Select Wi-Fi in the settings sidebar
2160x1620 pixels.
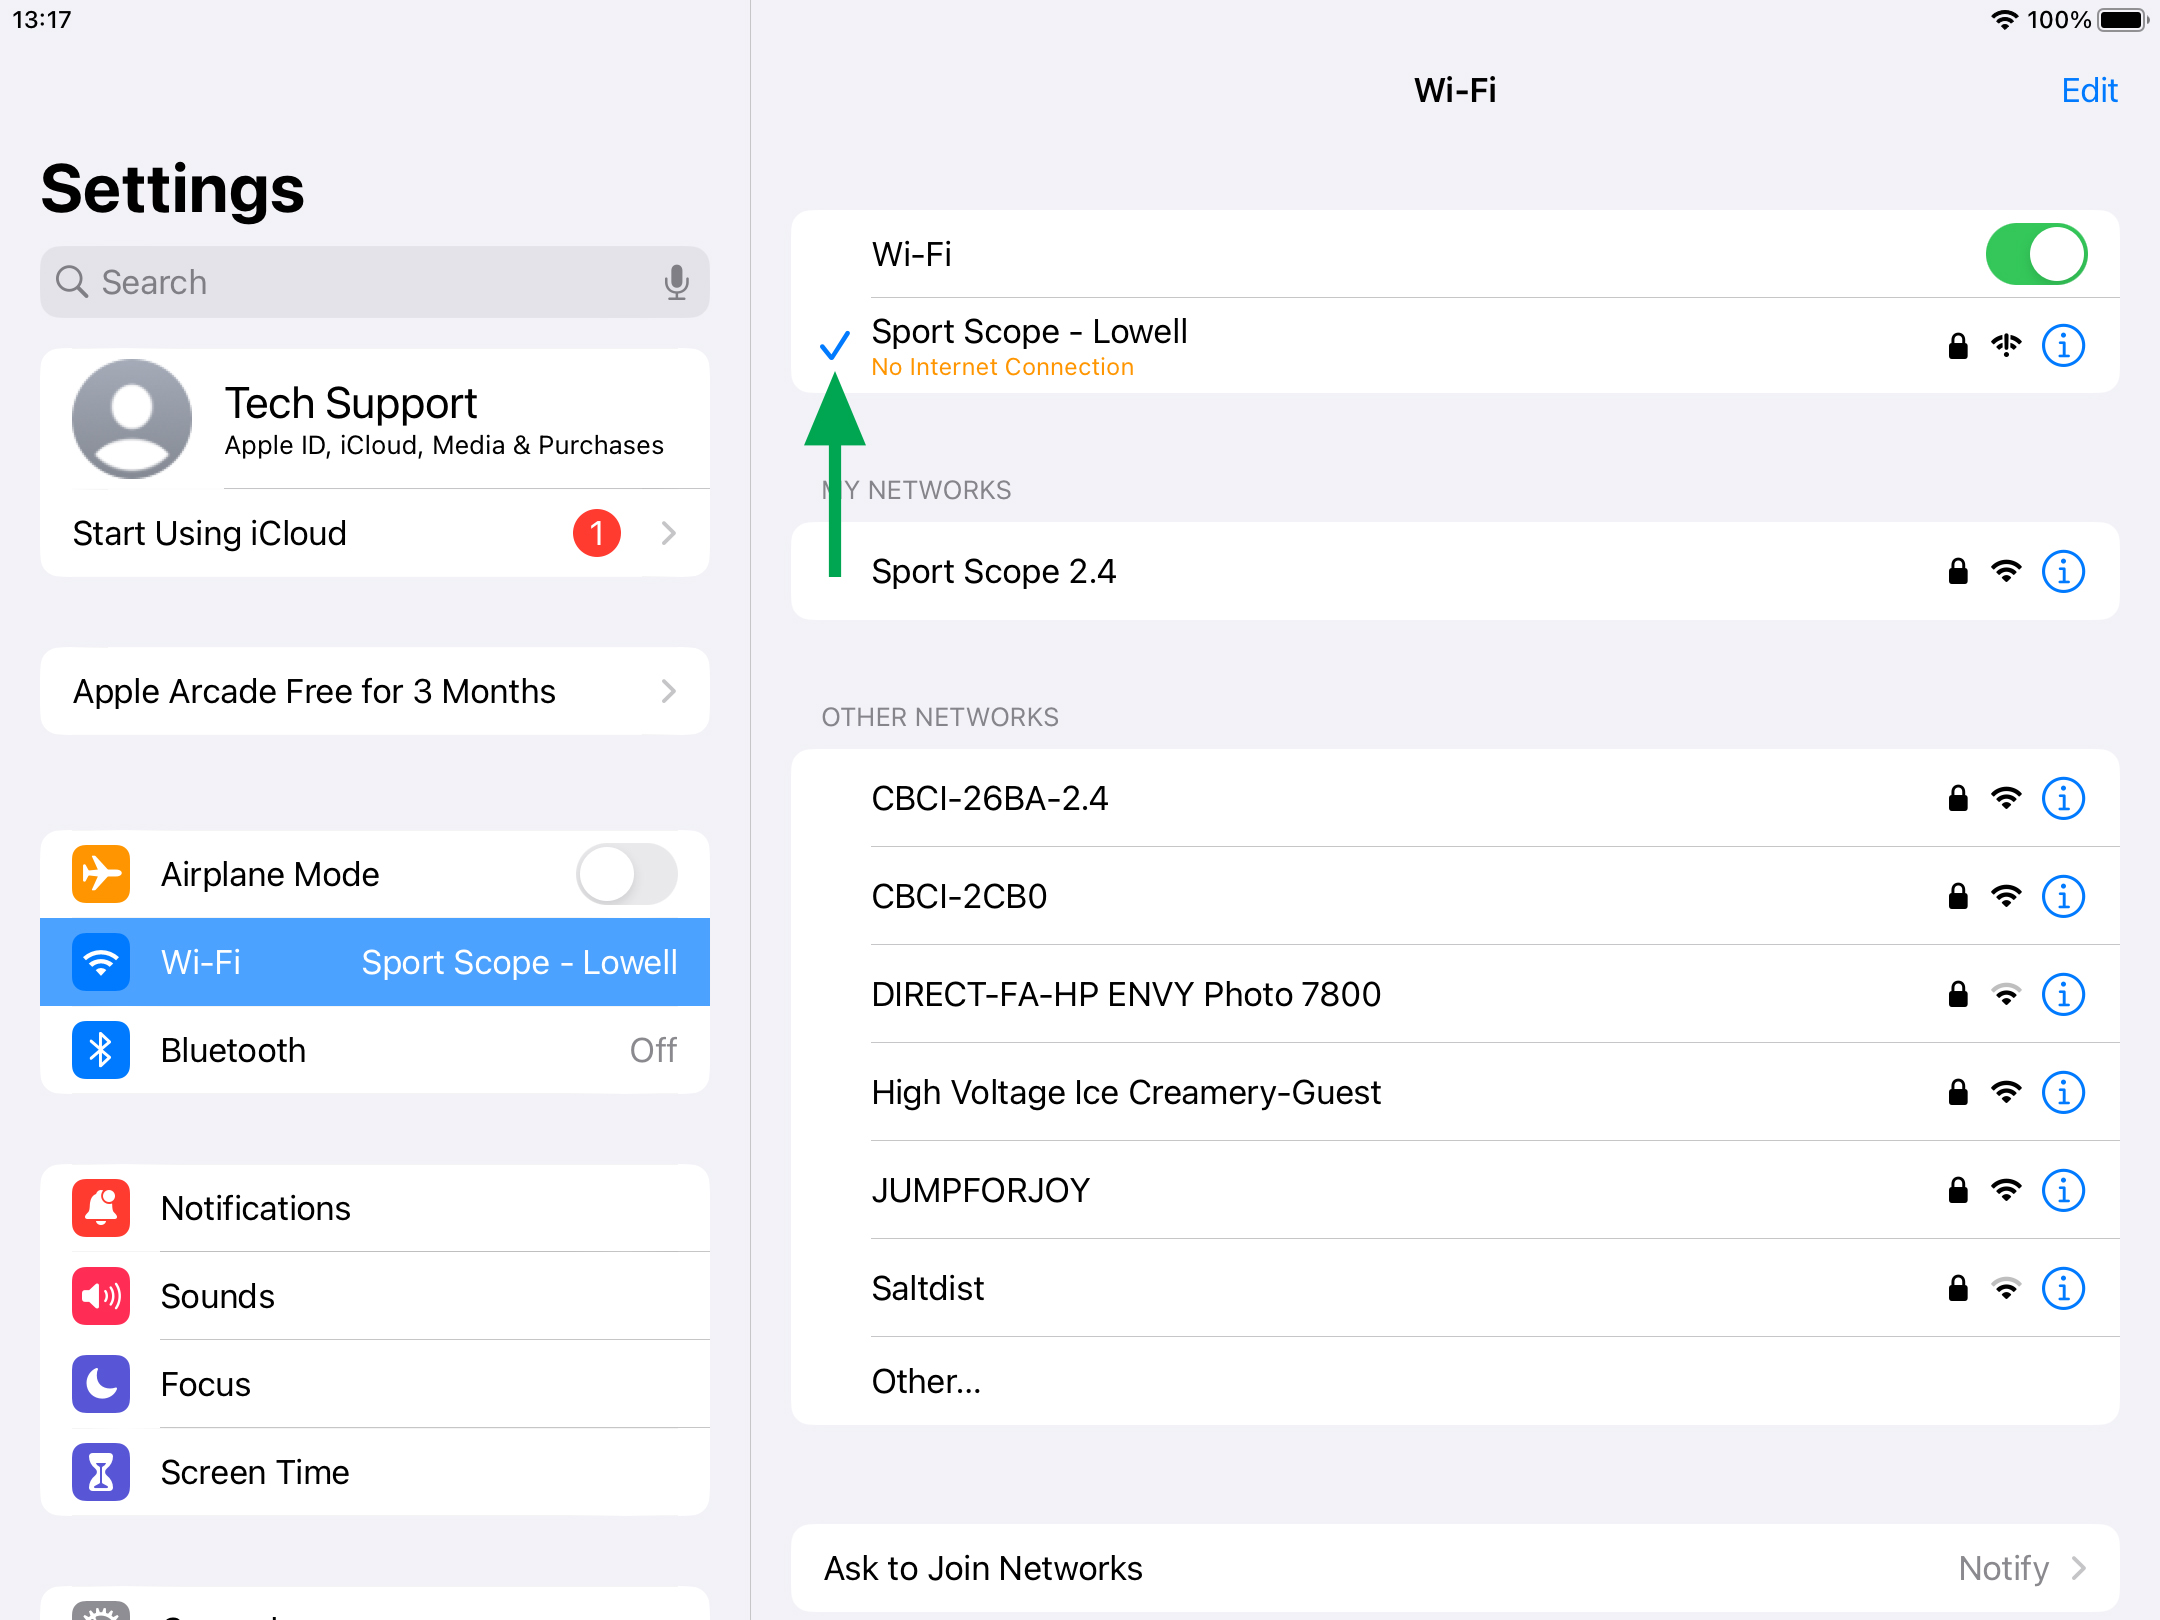[x=375, y=962]
